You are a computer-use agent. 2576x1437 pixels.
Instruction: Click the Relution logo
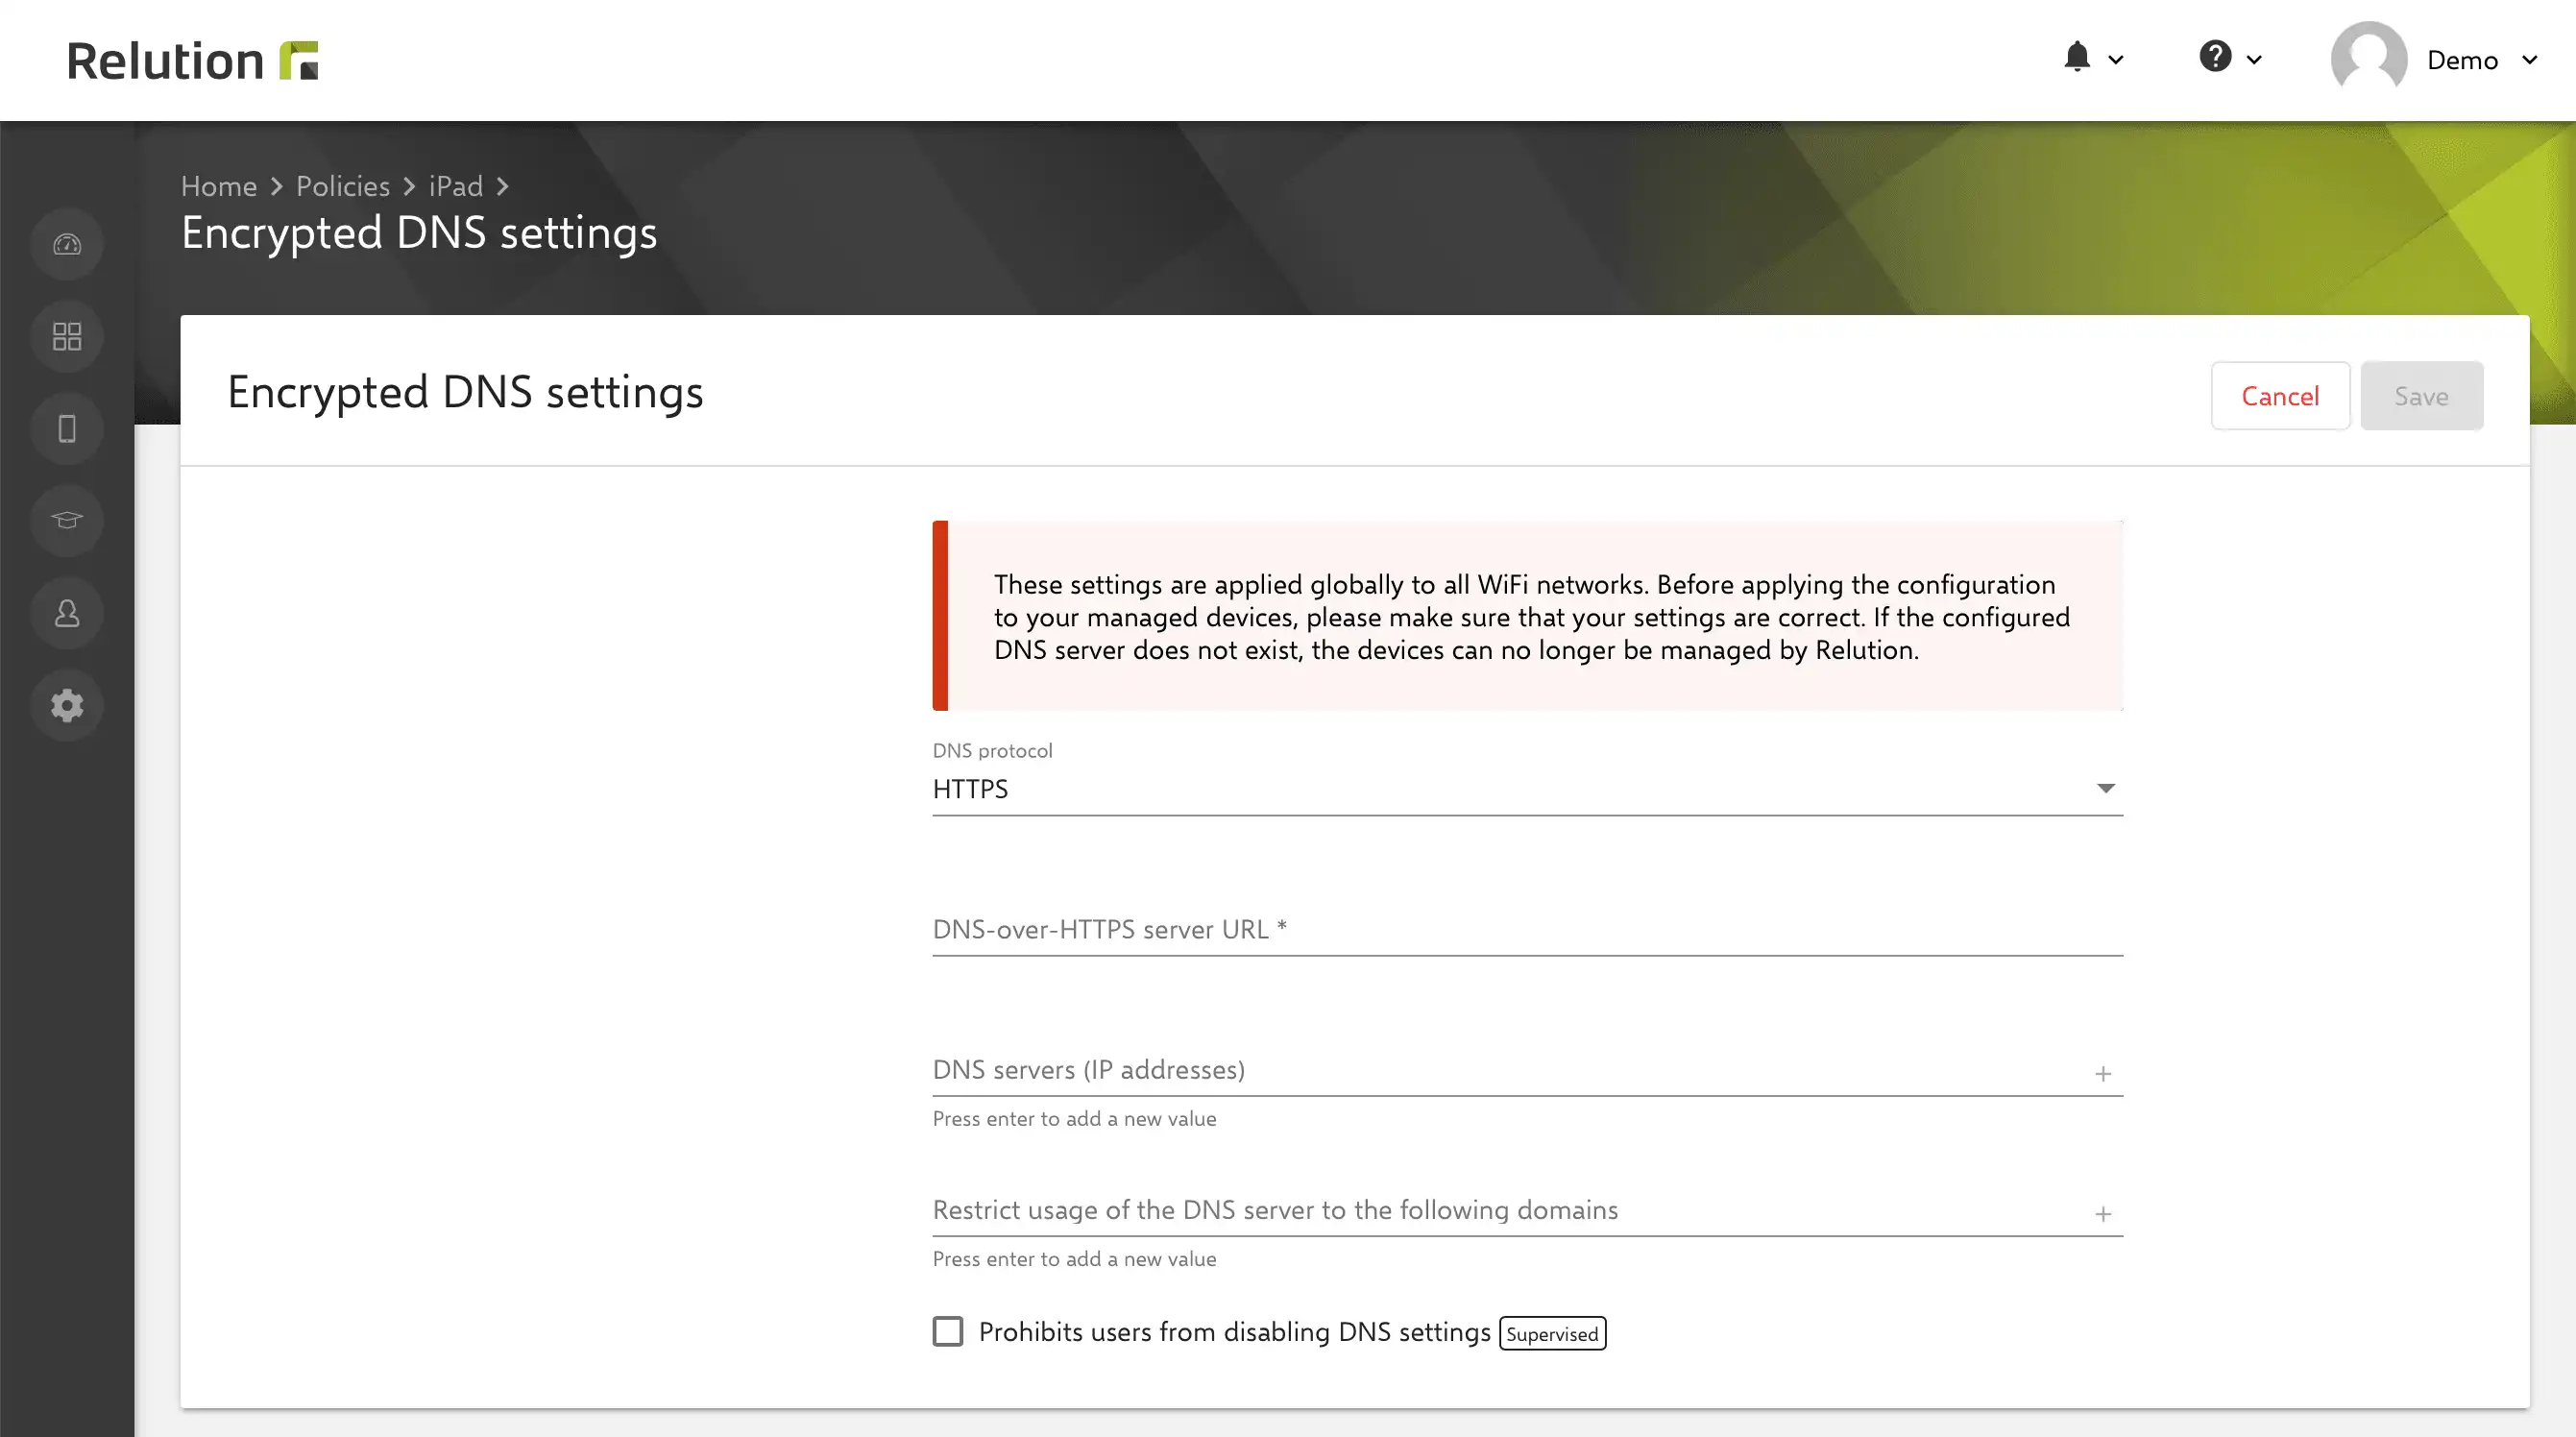192,60
